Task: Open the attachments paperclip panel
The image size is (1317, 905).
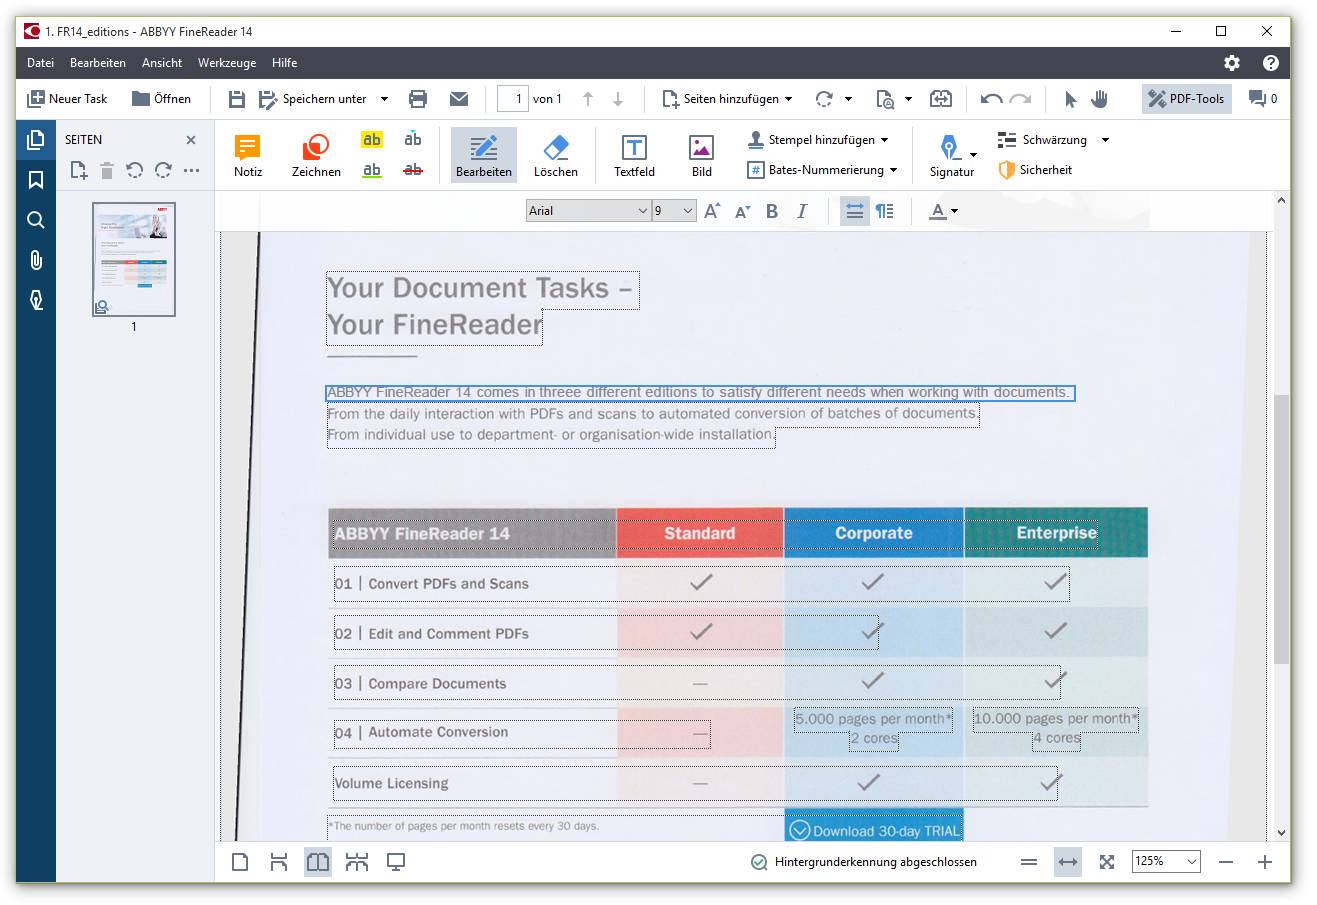Action: tap(36, 260)
